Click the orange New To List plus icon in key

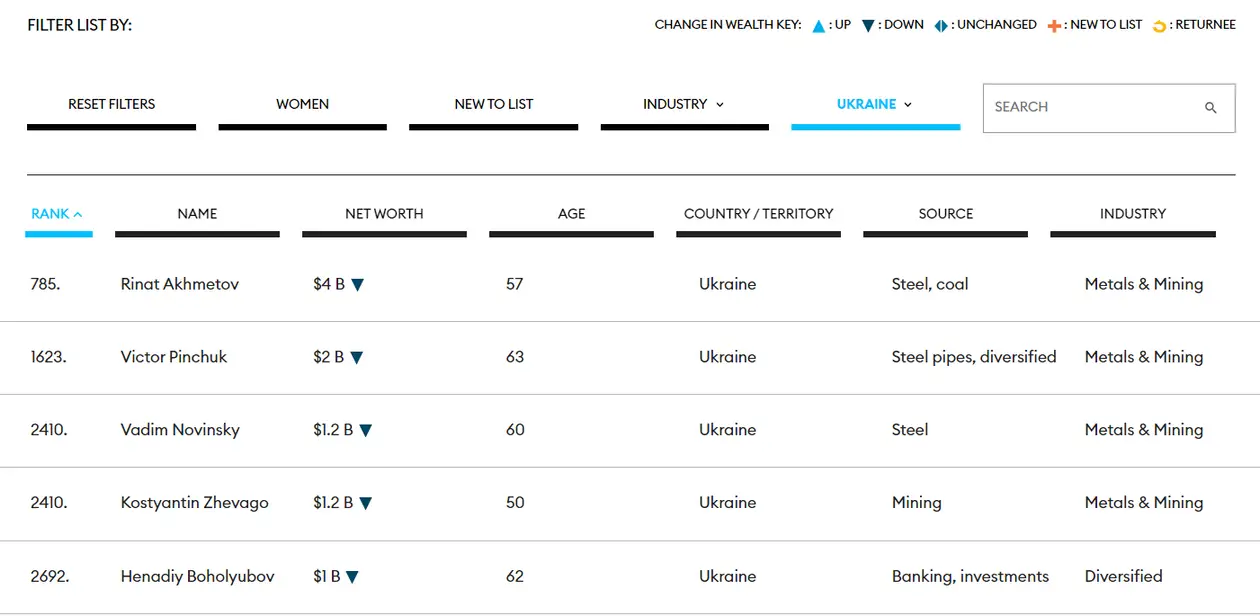[1054, 26]
